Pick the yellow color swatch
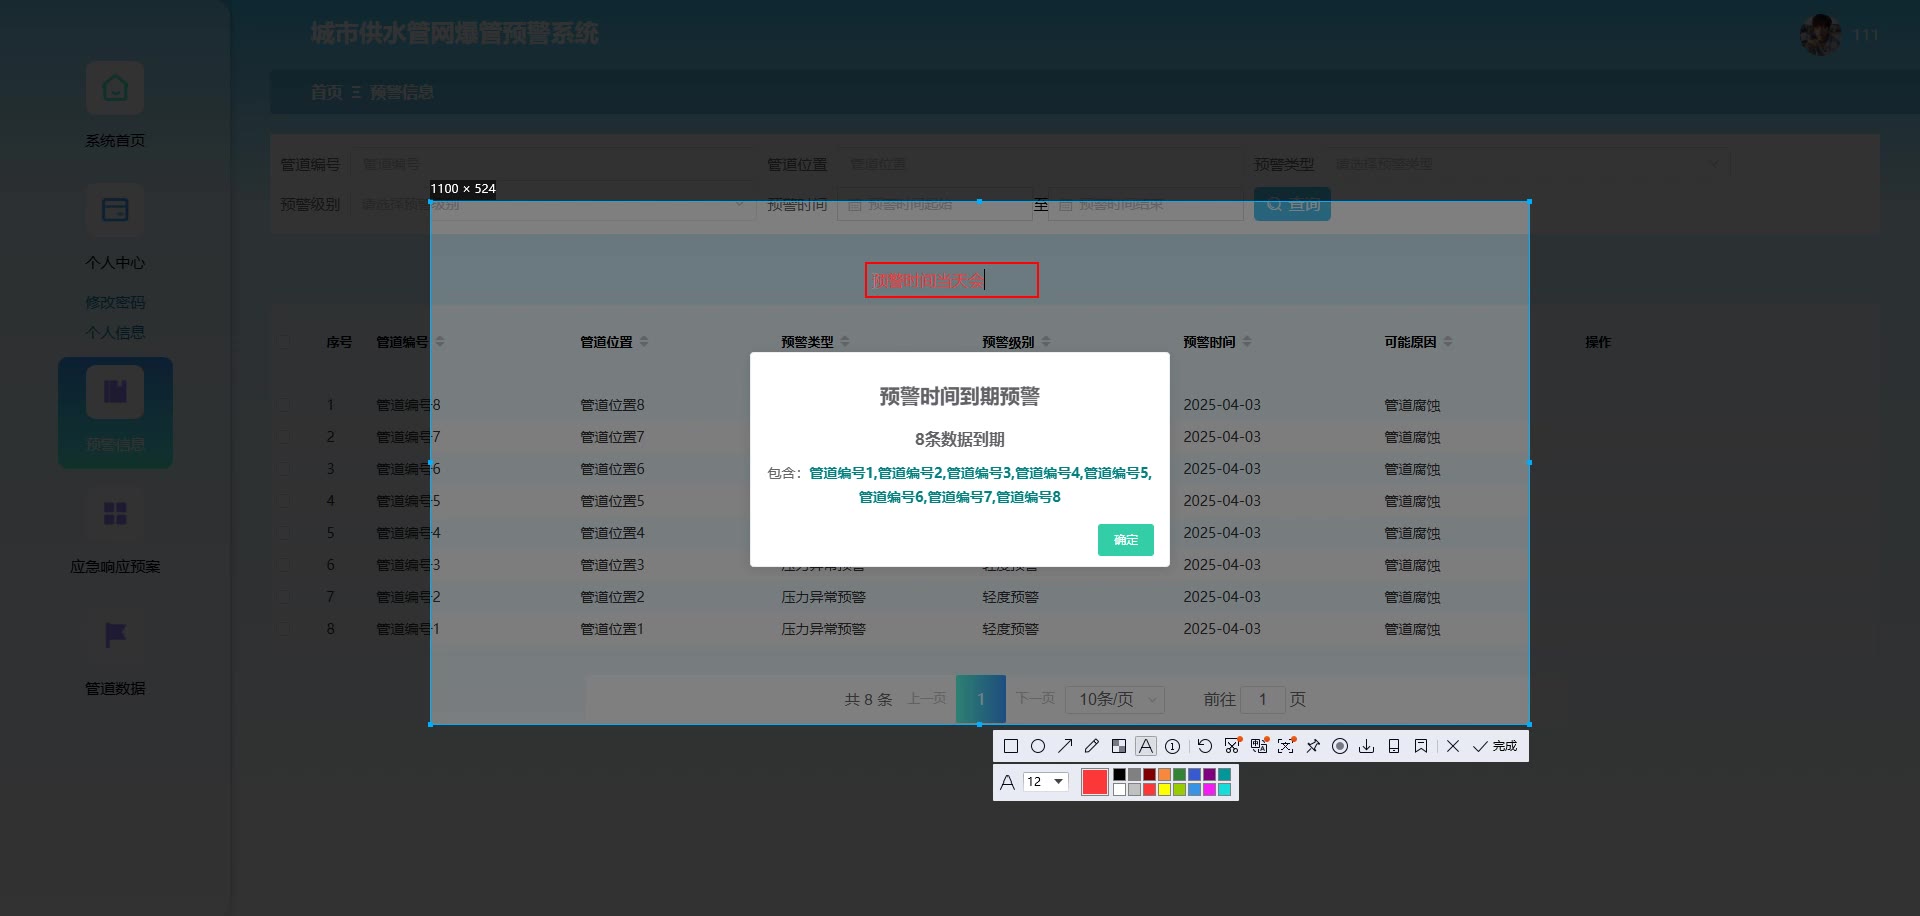Screen dimensions: 1920x916 [1165, 789]
